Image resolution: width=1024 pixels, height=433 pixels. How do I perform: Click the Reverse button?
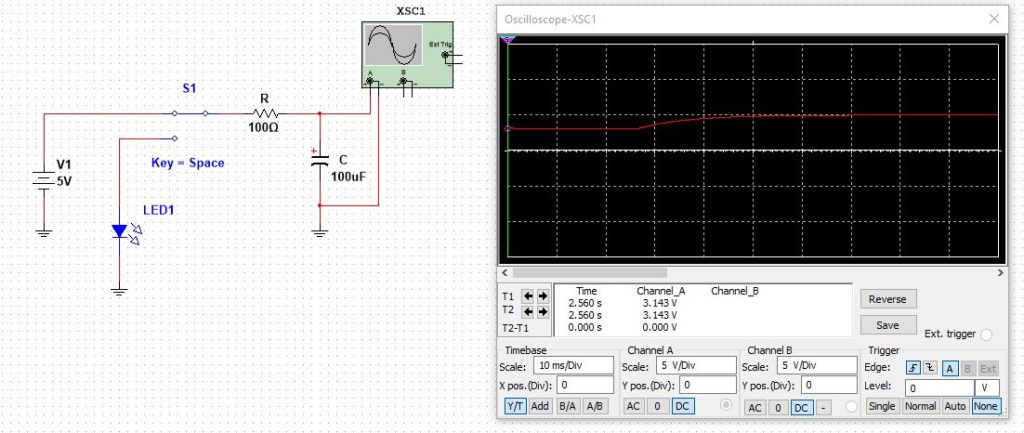pyautogui.click(x=888, y=299)
